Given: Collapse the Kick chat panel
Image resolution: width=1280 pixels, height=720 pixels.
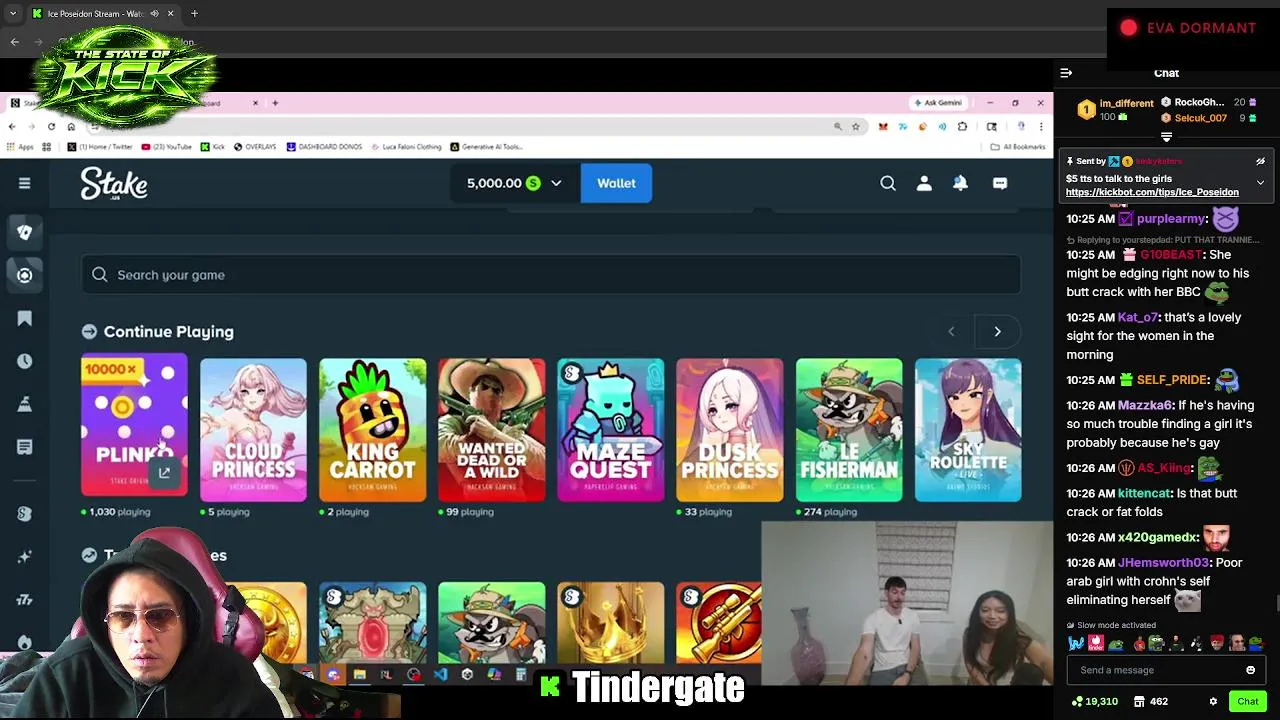Looking at the screenshot, I should pyautogui.click(x=1066, y=73).
